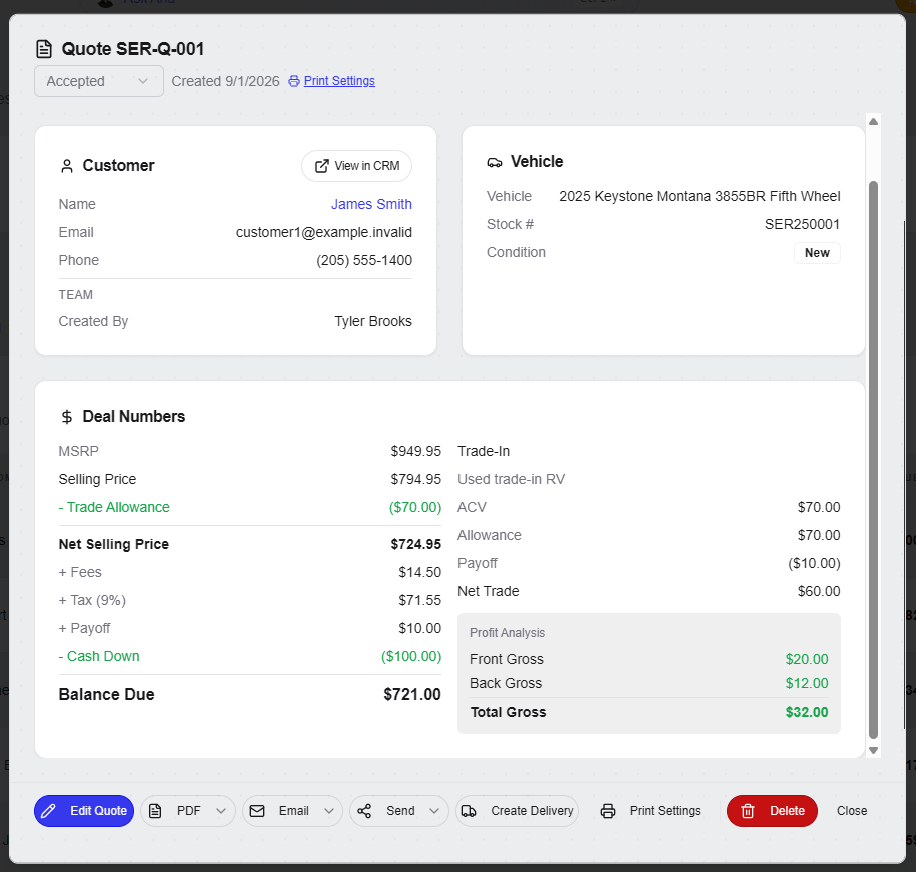Select the phone number (205) 555-1400

(x=364, y=260)
